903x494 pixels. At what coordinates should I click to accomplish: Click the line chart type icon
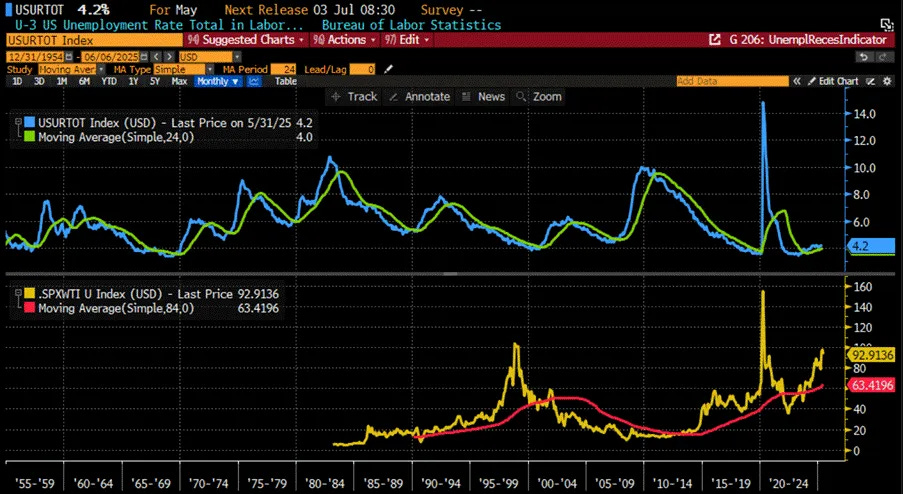point(253,81)
